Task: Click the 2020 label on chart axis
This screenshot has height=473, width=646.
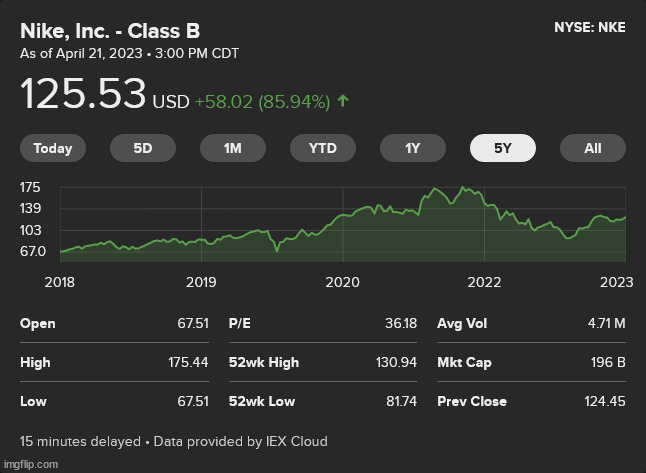Action: tap(342, 282)
